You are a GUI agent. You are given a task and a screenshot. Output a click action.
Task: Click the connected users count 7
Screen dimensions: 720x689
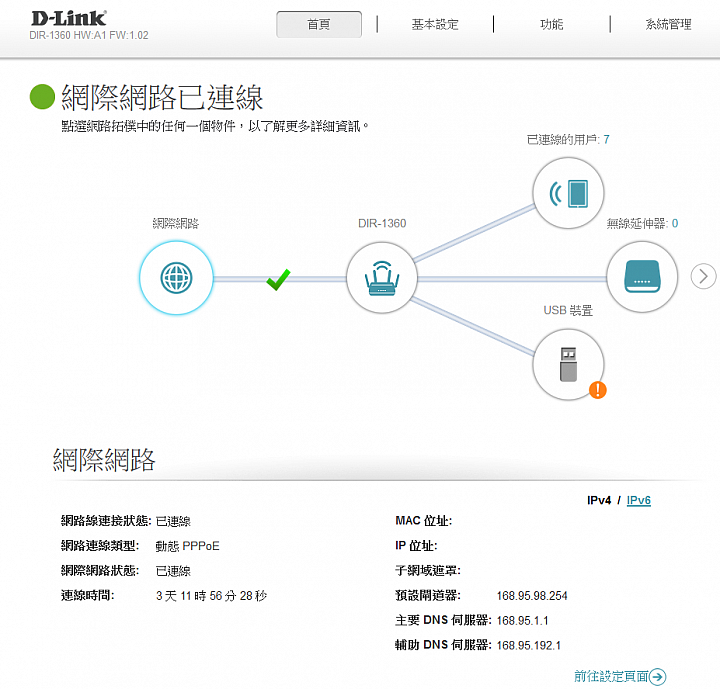click(x=607, y=139)
